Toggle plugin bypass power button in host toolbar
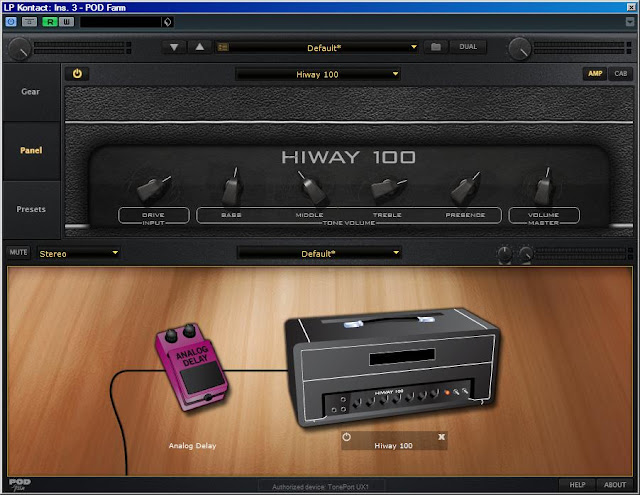The image size is (640, 495). [x=11, y=22]
